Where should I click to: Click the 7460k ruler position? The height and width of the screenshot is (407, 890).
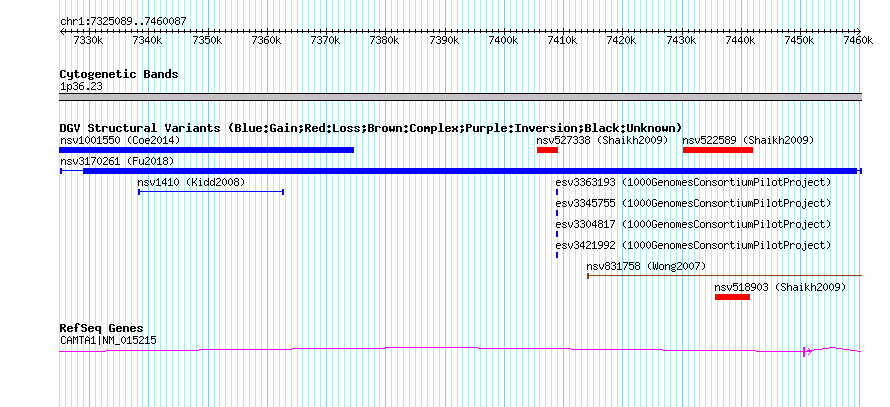pyautogui.click(x=859, y=41)
